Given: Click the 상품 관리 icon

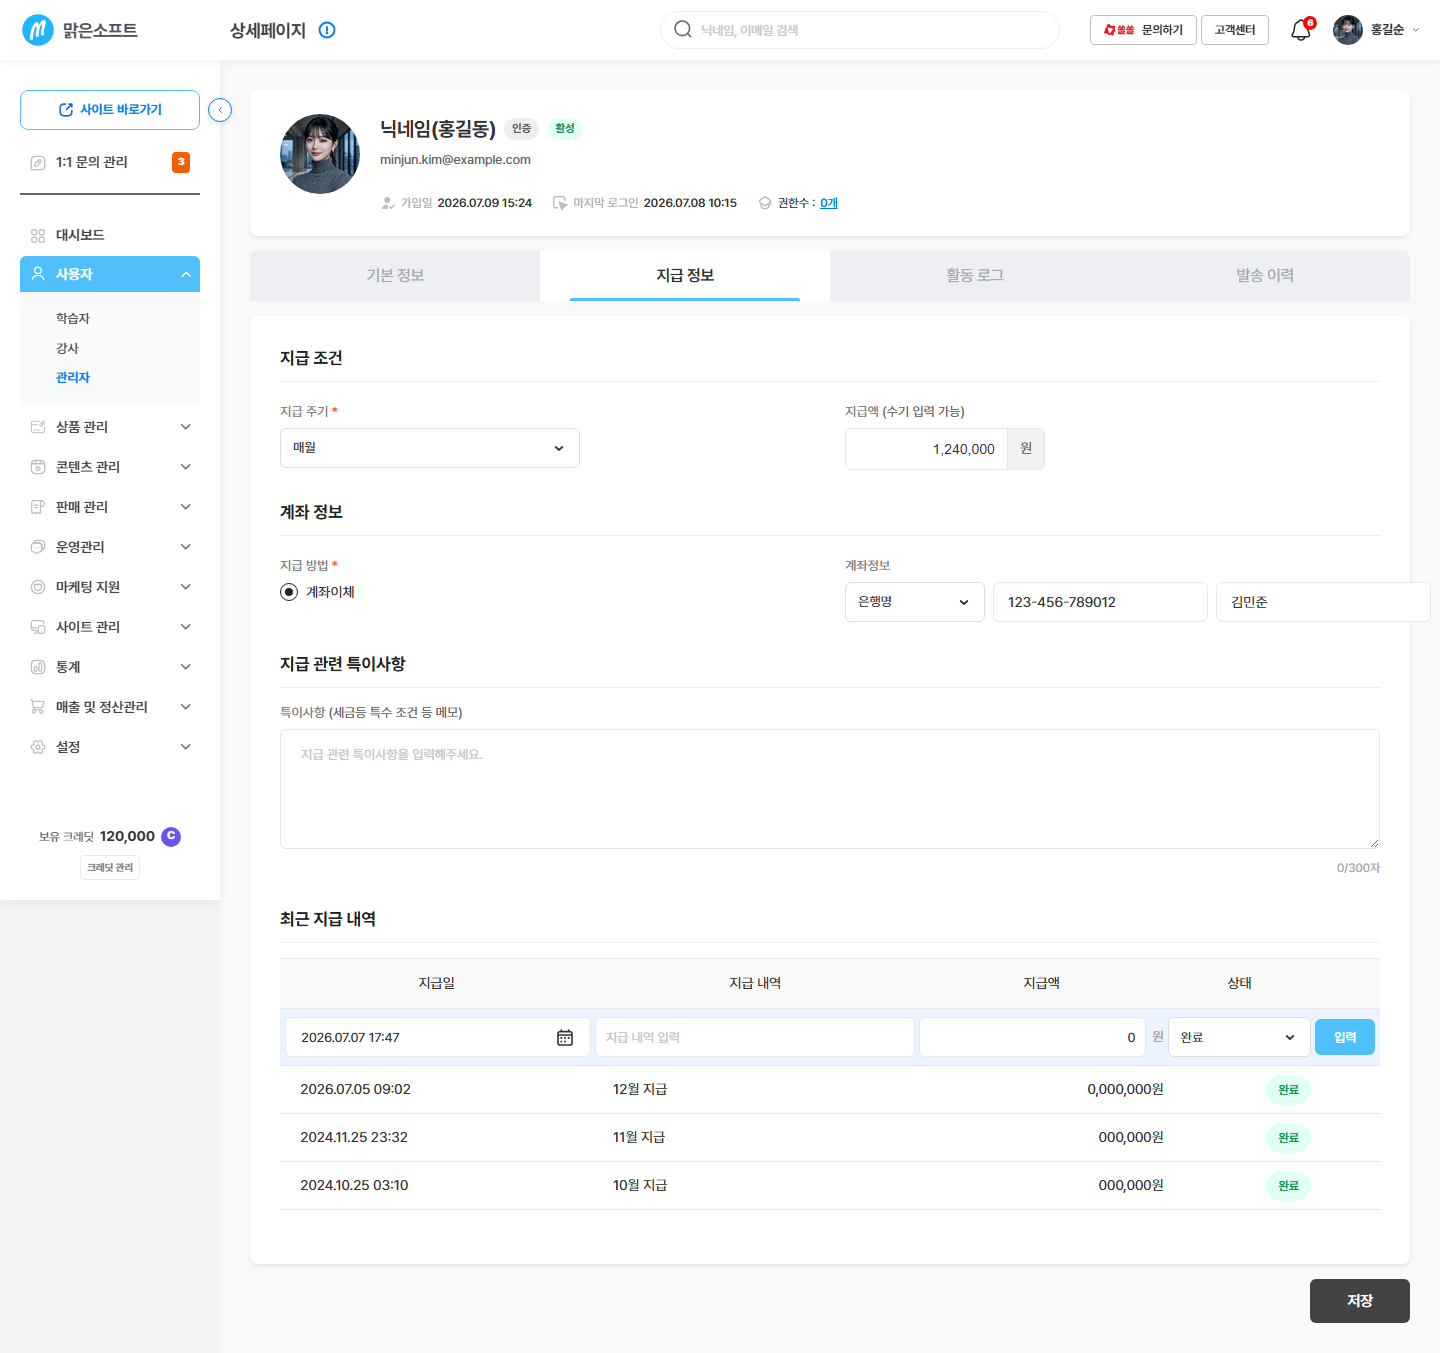Looking at the screenshot, I should (38, 427).
